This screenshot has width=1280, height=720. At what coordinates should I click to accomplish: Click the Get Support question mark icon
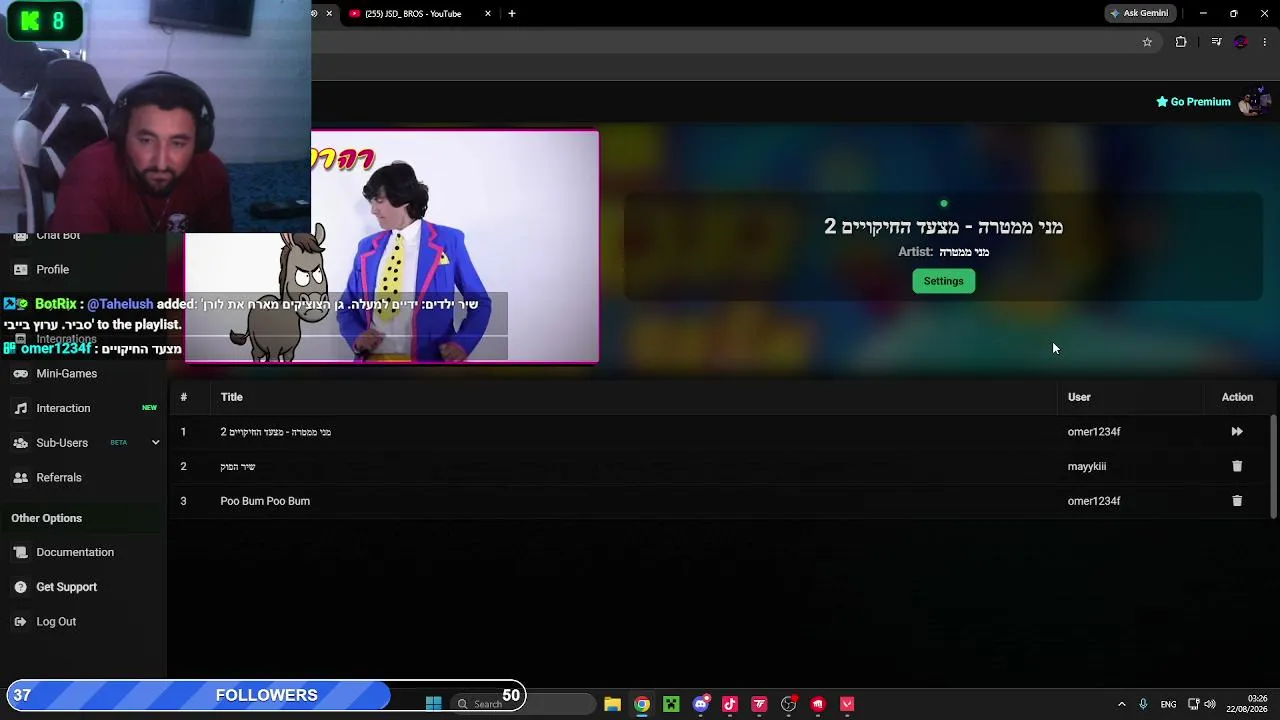coord(20,587)
